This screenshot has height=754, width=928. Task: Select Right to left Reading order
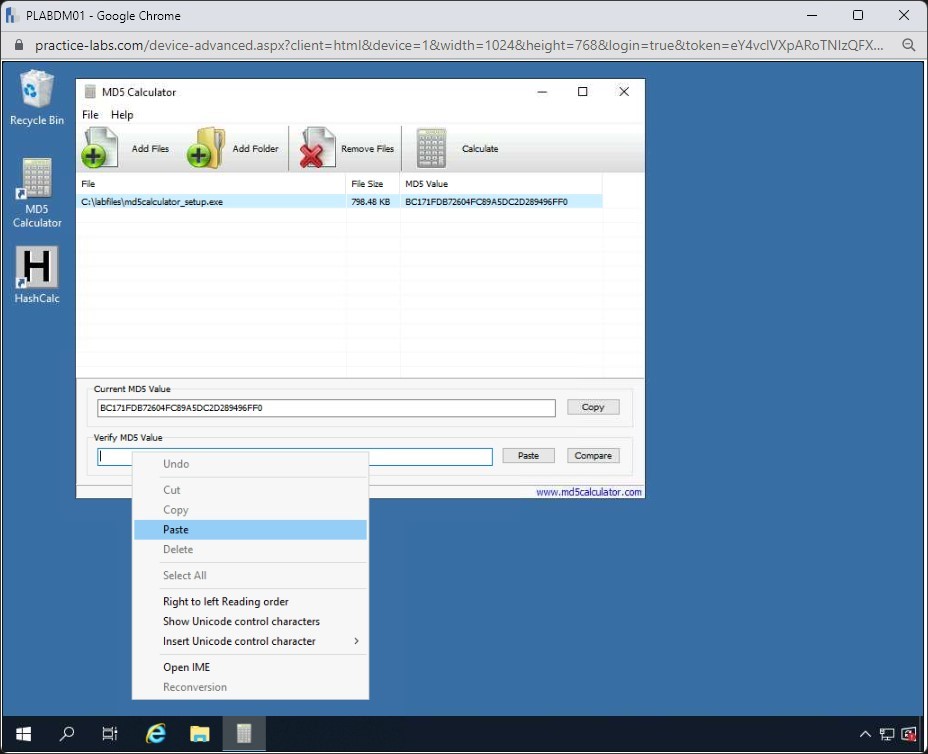click(226, 602)
